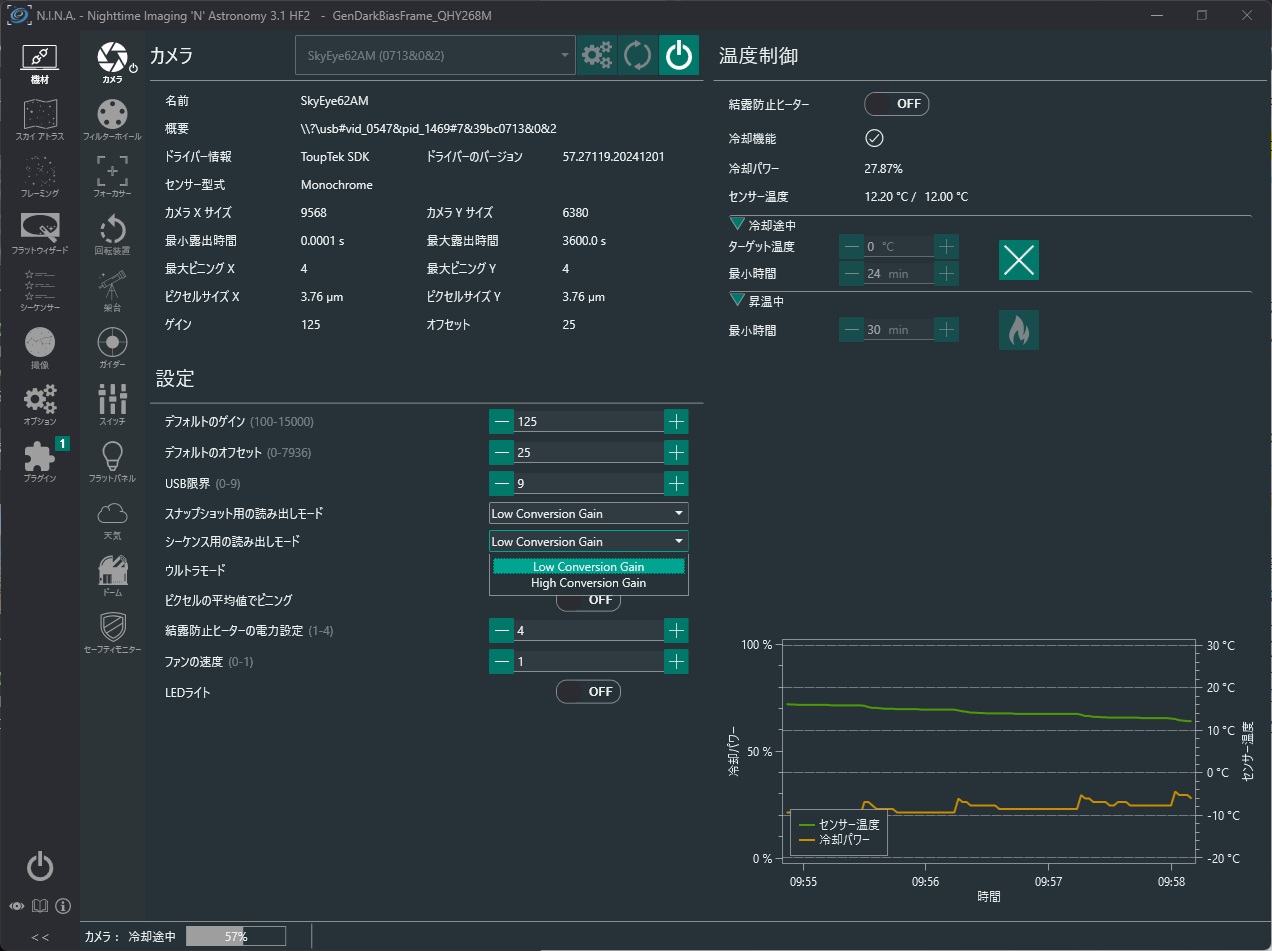Choose High Conversion Gain option
This screenshot has height=951, width=1272.
click(x=589, y=583)
